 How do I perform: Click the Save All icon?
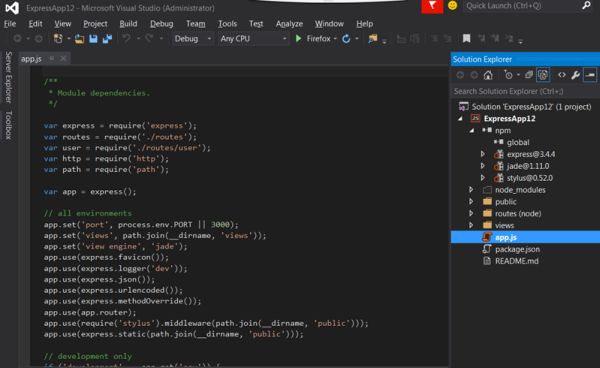[107, 39]
